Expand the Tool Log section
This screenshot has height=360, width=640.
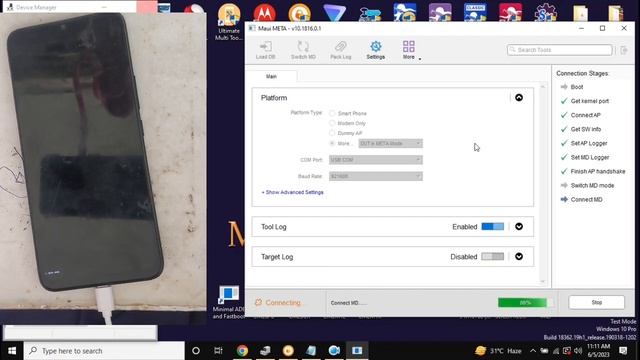click(x=519, y=227)
